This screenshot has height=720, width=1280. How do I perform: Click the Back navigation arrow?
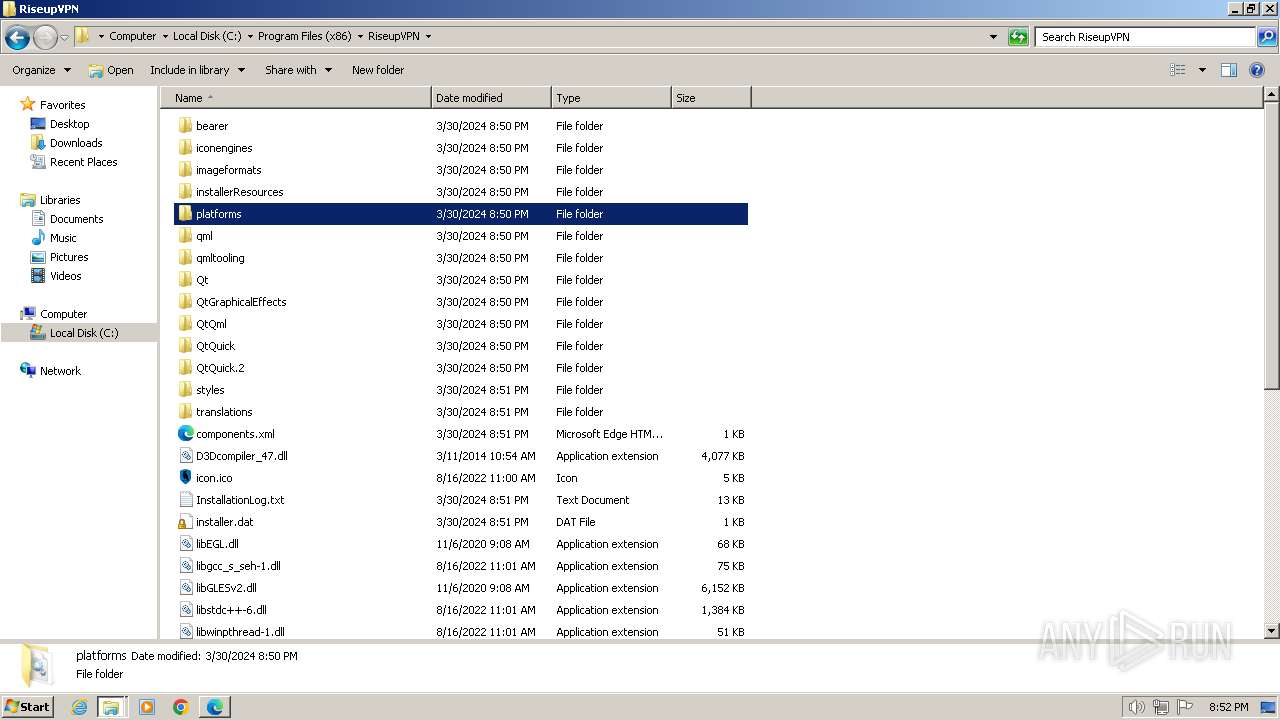[17, 38]
